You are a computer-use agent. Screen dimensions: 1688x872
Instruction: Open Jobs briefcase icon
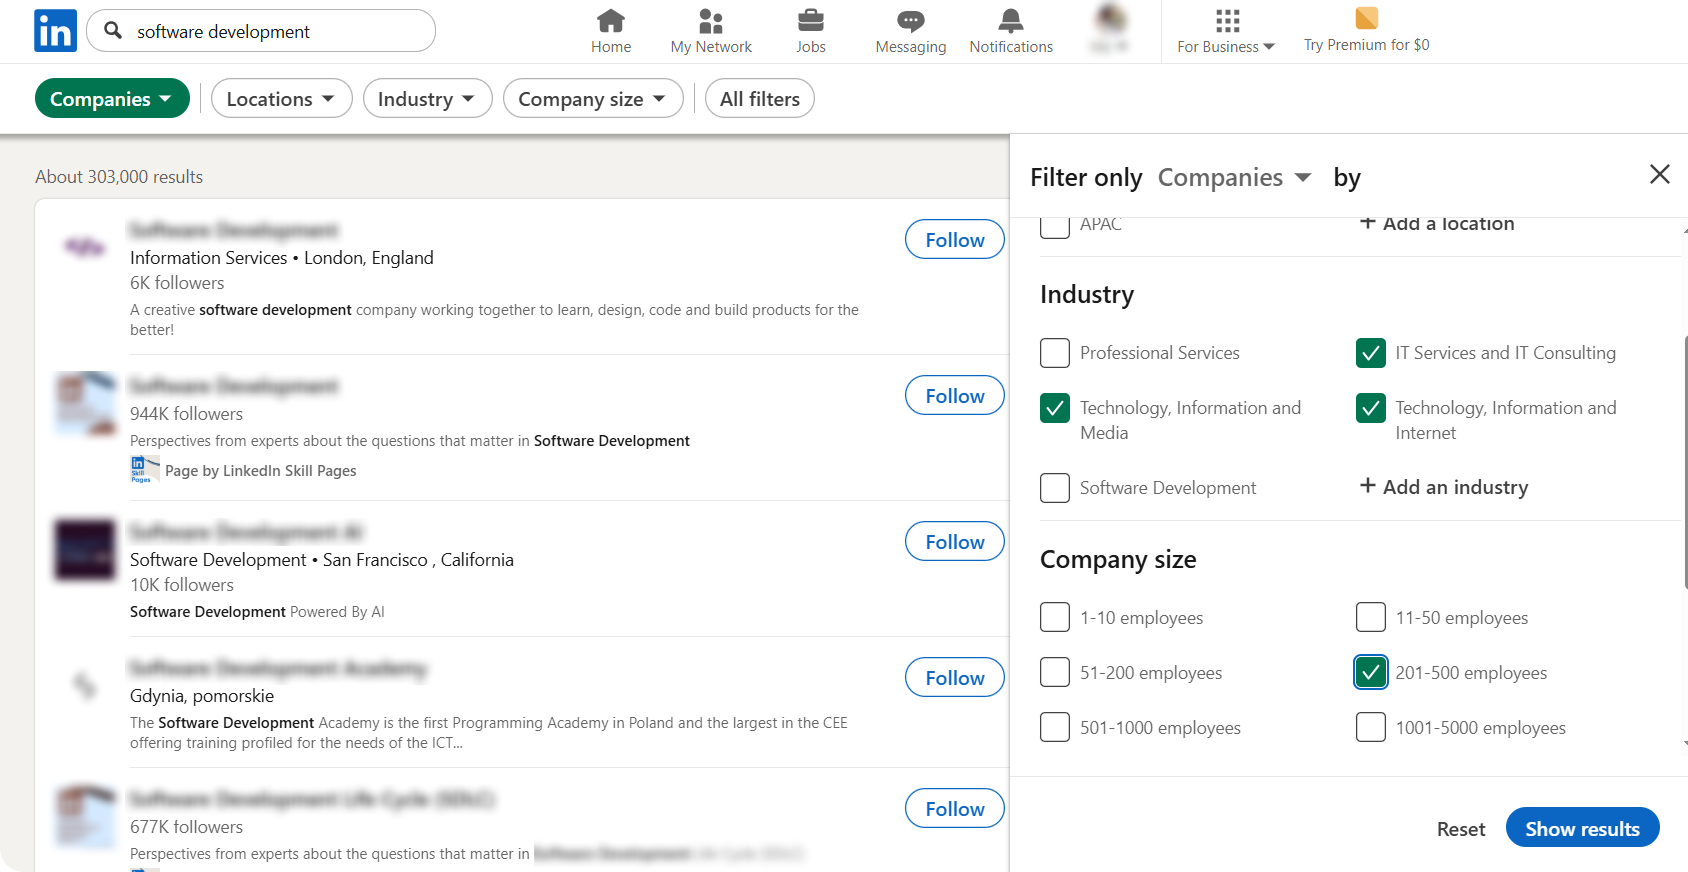pyautogui.click(x=811, y=20)
